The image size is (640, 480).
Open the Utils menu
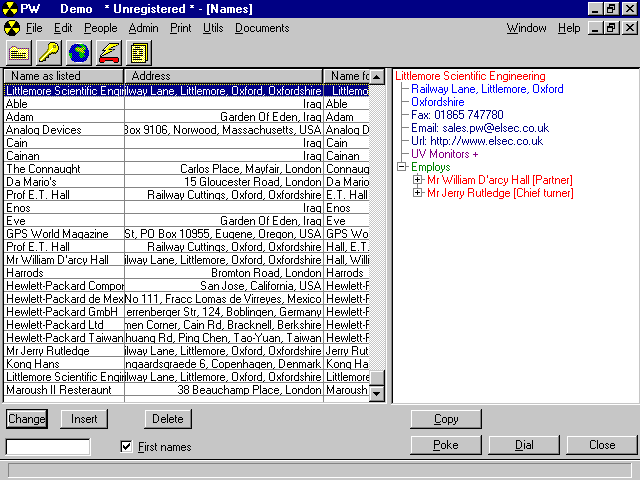pos(212,28)
